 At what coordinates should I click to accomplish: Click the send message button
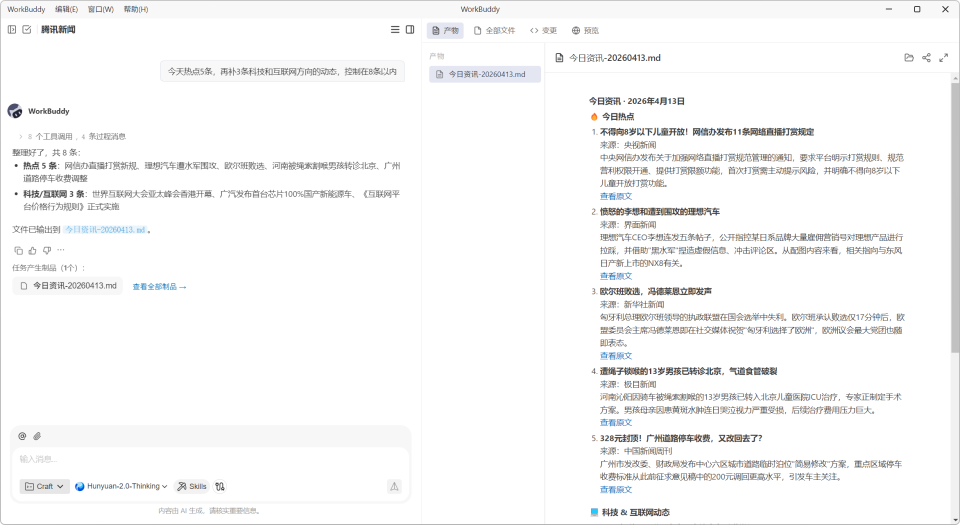(394, 486)
